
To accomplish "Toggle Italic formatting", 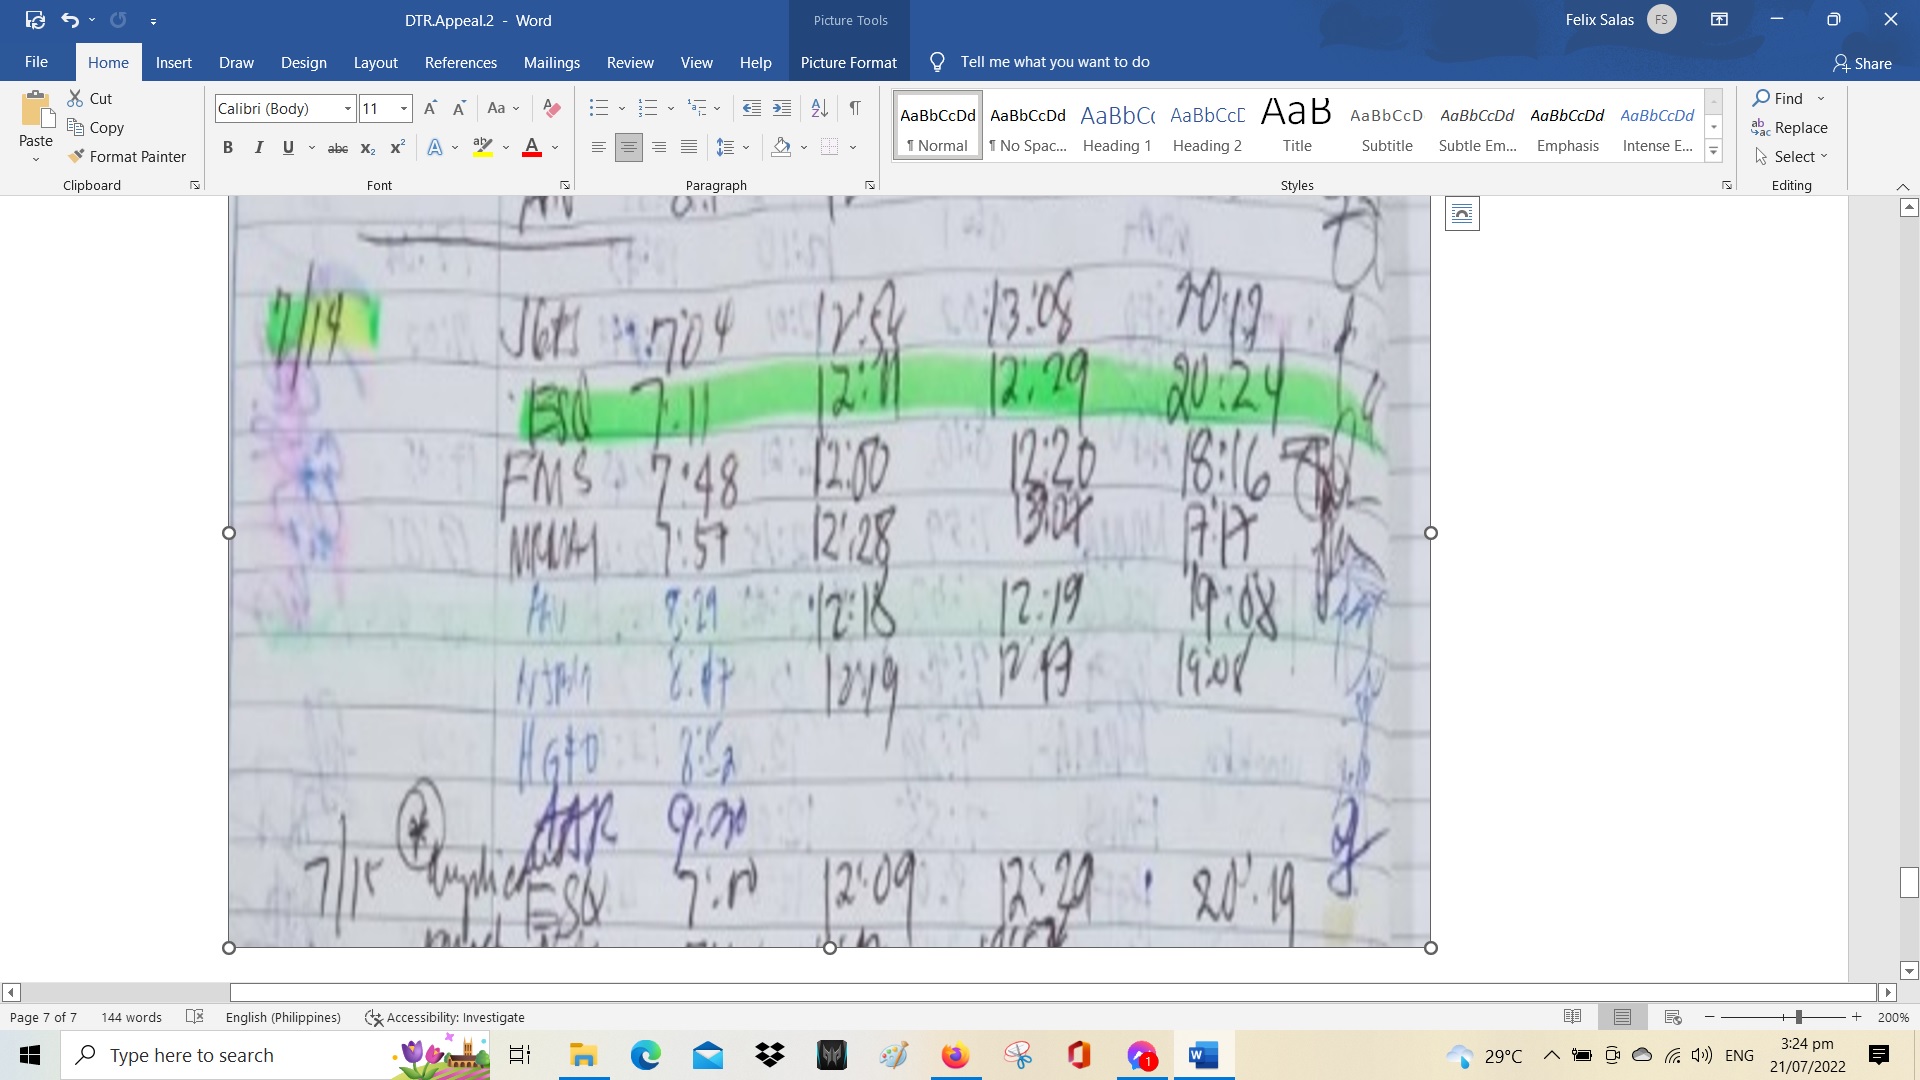I will 258,148.
